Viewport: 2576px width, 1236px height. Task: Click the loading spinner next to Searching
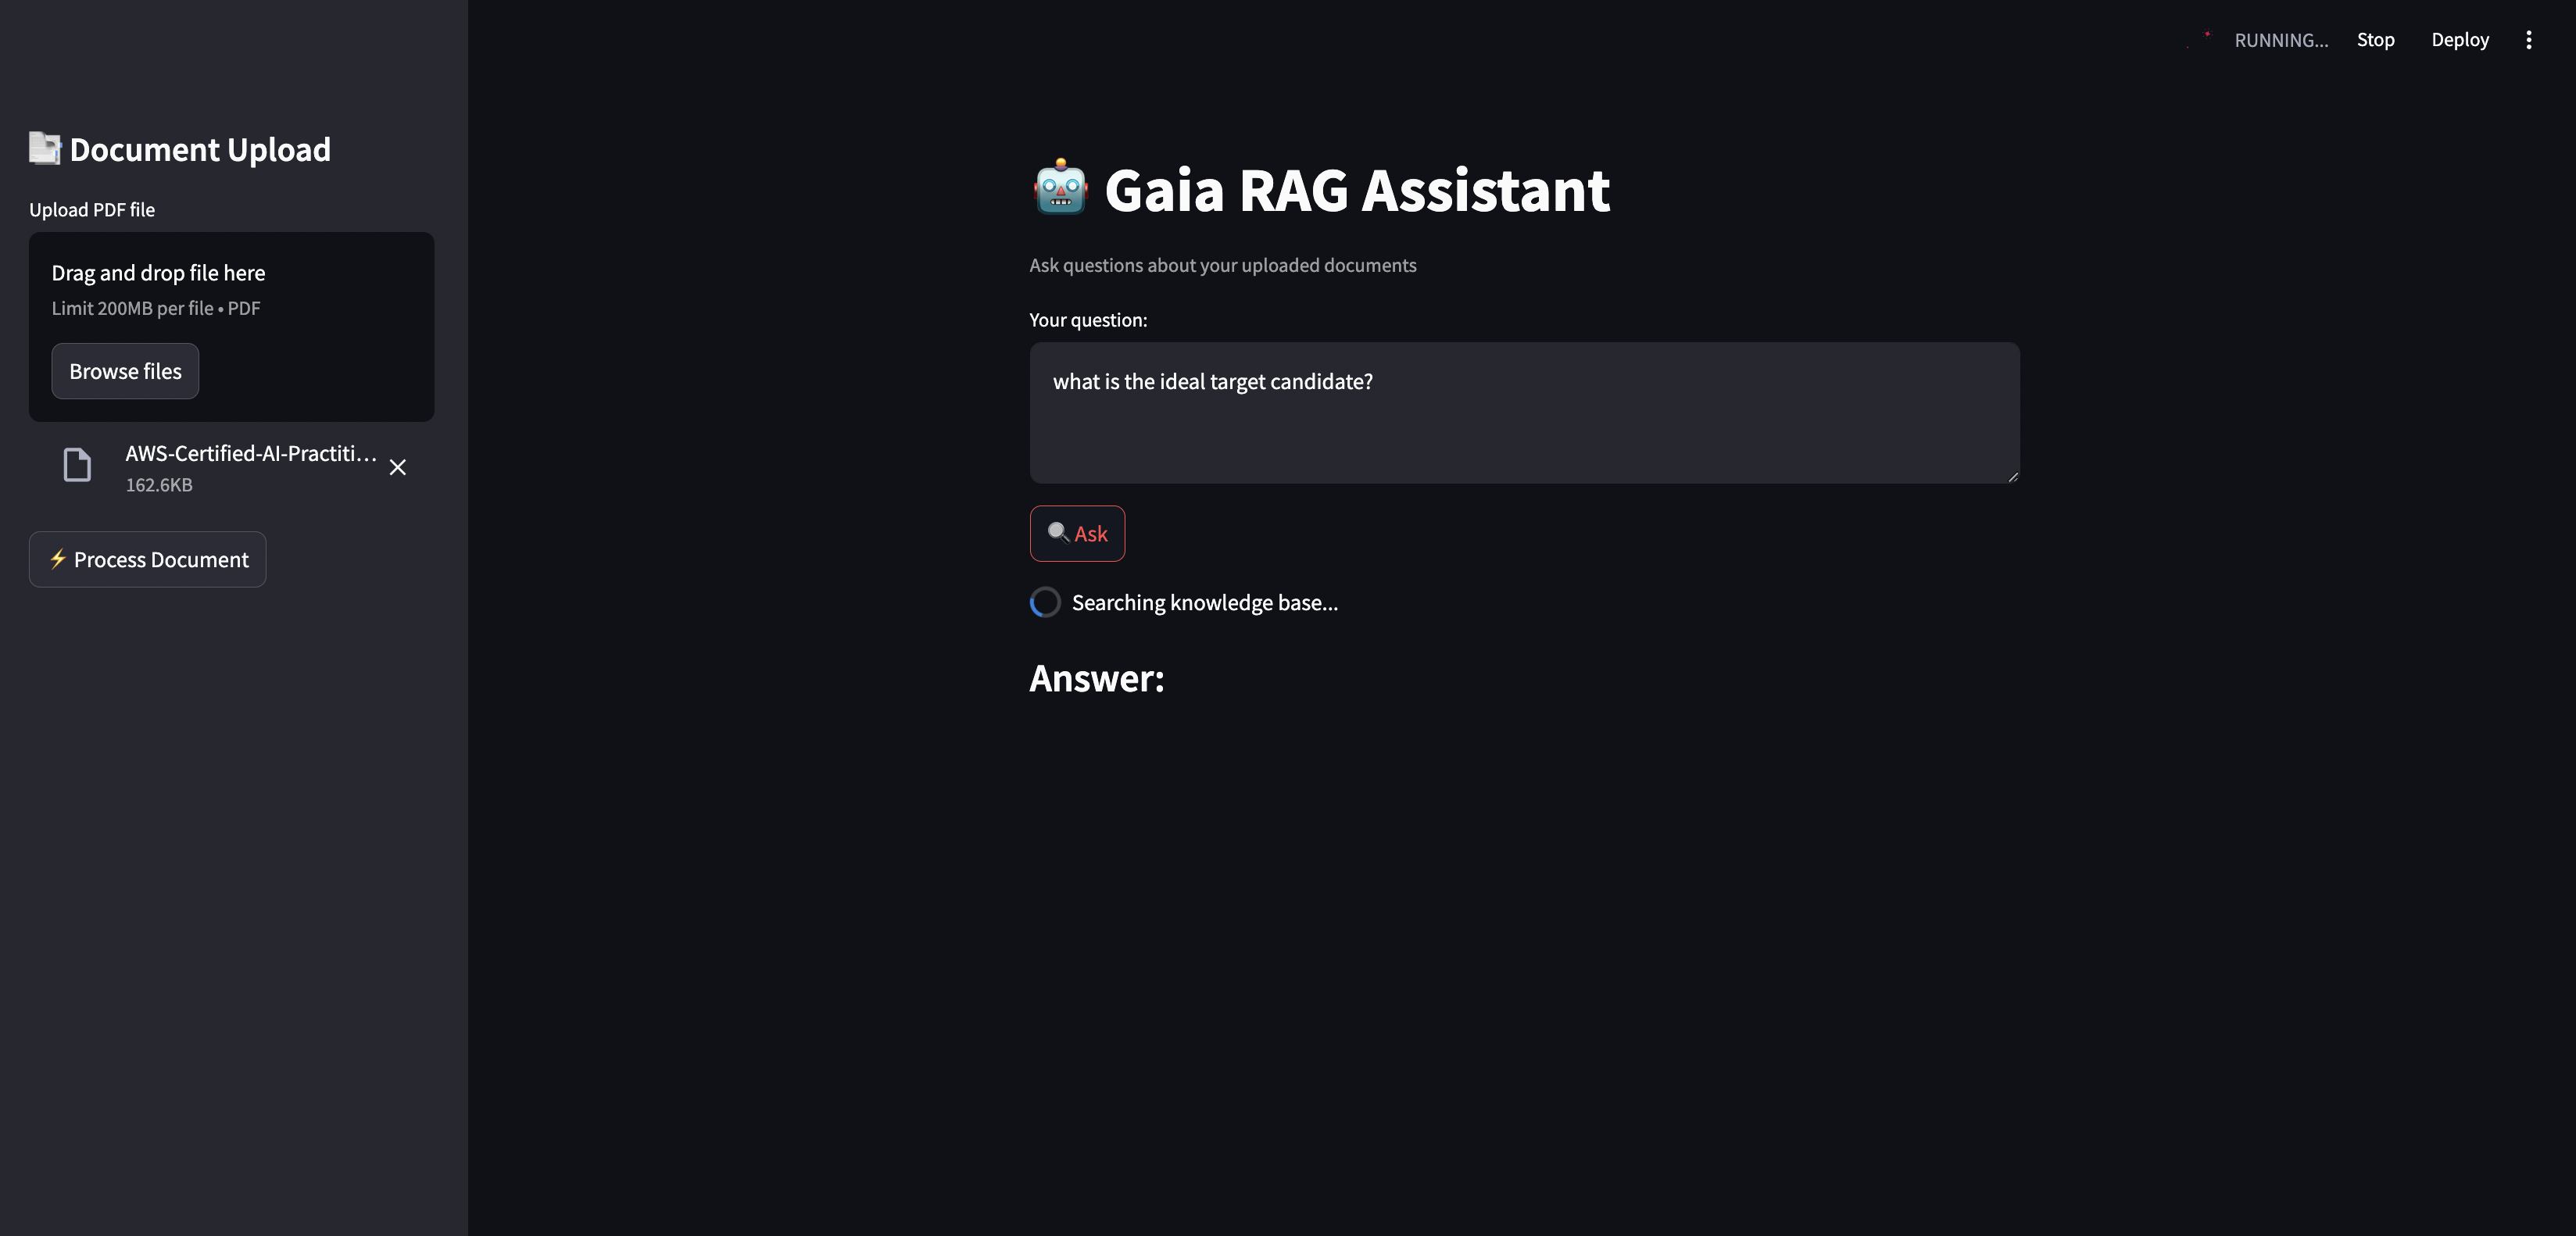coord(1045,602)
